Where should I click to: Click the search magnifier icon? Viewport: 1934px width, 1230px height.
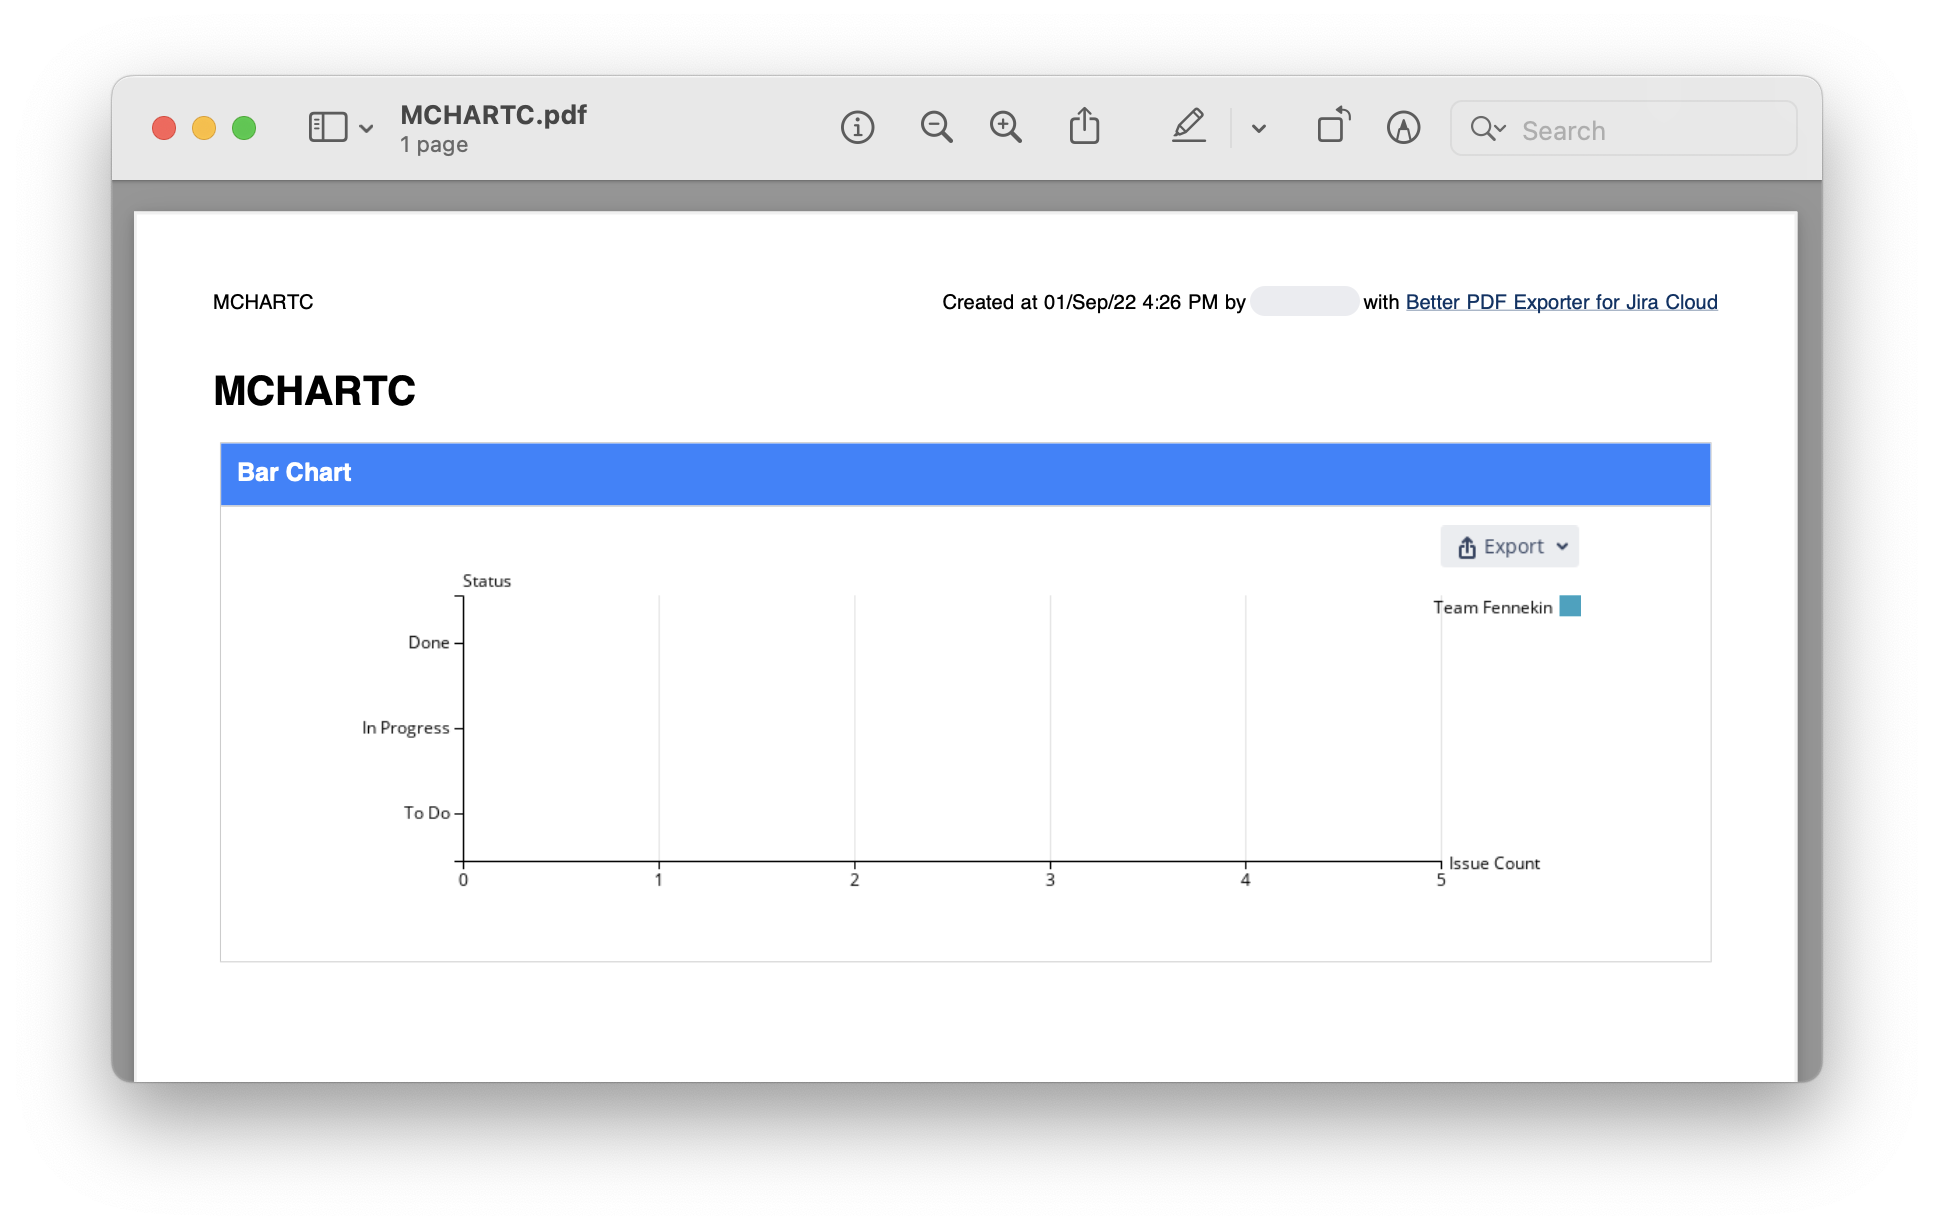1483,128
